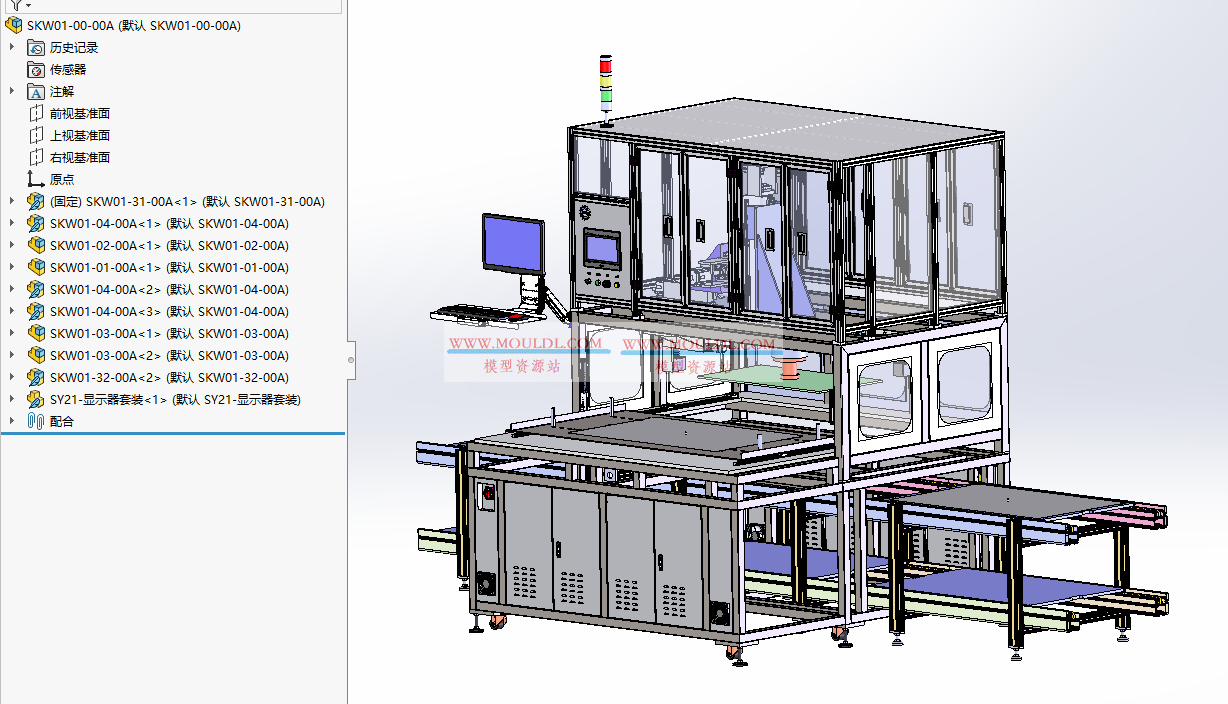Image resolution: width=1228 pixels, height=704 pixels.
Task: Click the 前视基准面 plane icon
Action: click(x=35, y=113)
